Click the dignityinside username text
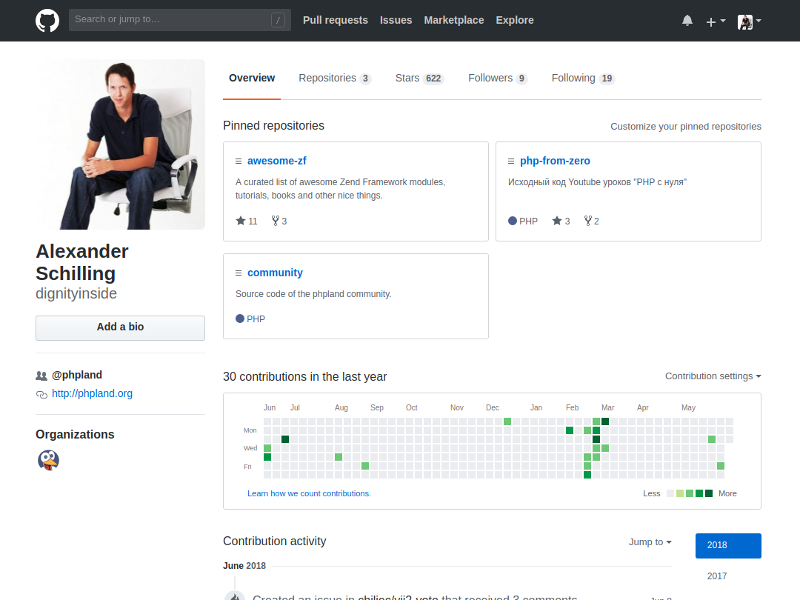Viewport: 800px width, 600px height. [x=76, y=293]
